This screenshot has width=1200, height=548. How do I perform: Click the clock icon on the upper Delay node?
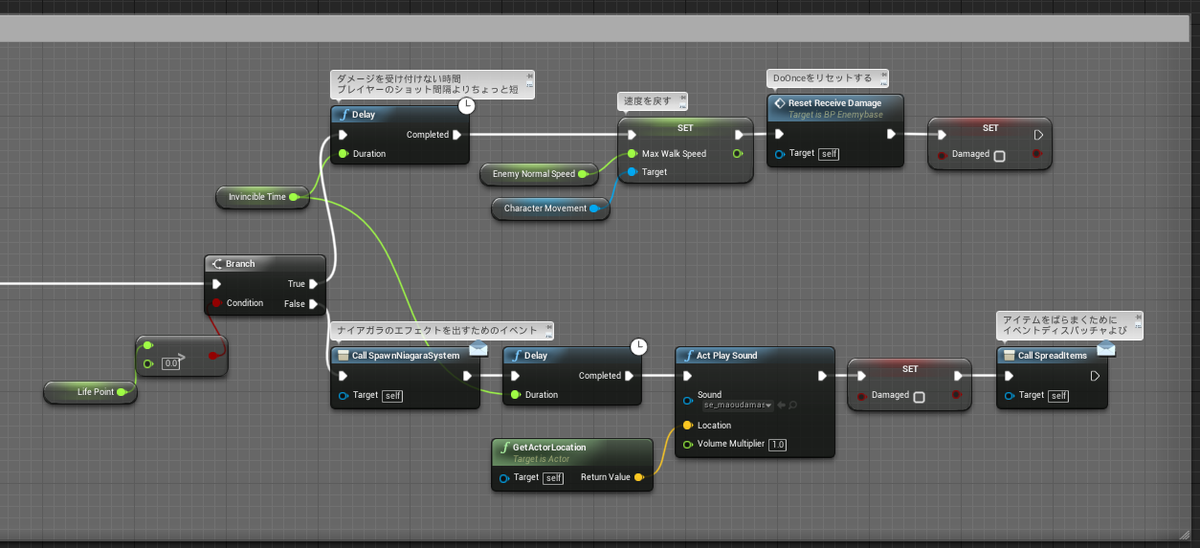[x=466, y=105]
